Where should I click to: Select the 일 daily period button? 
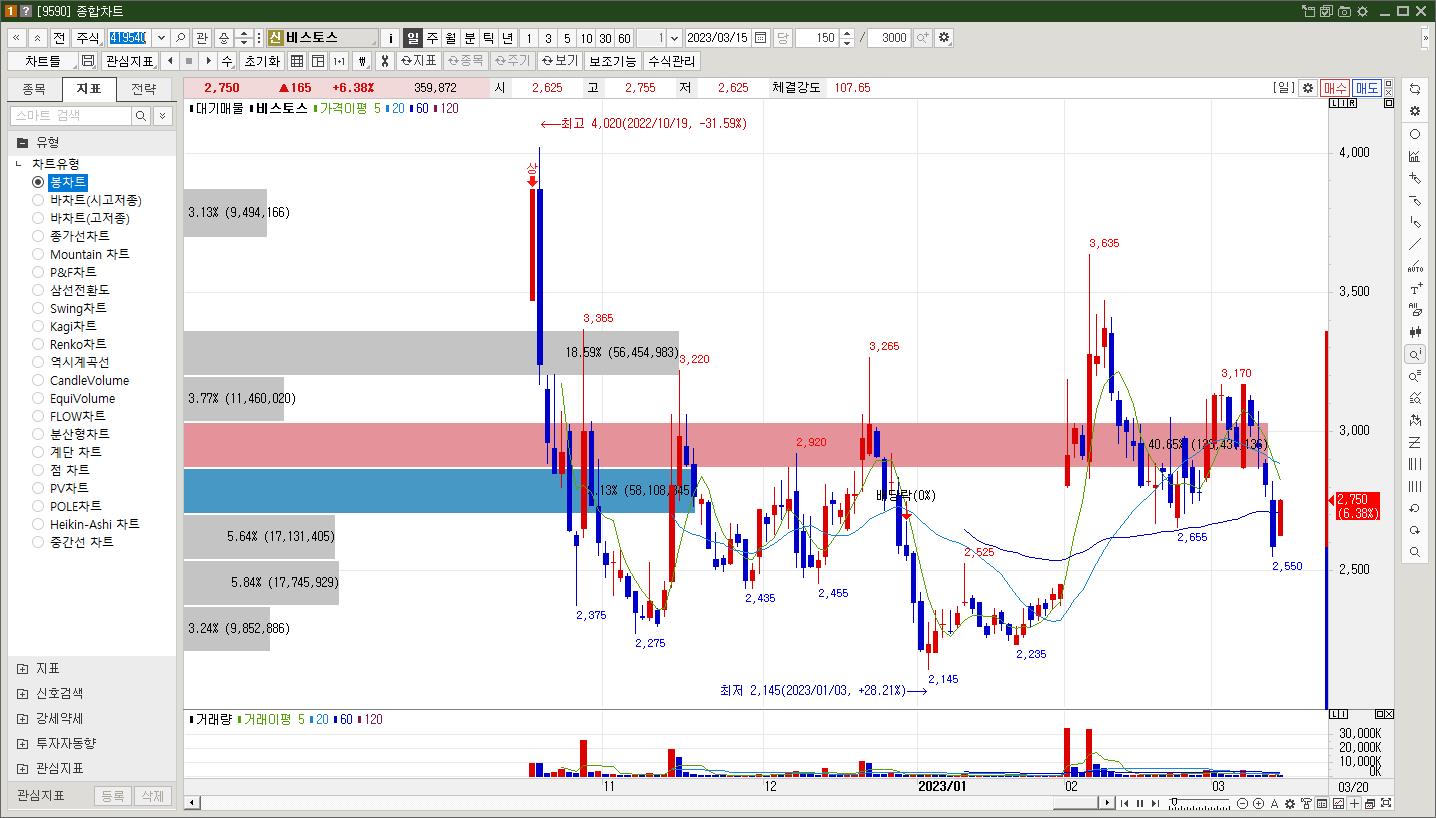[x=413, y=38]
